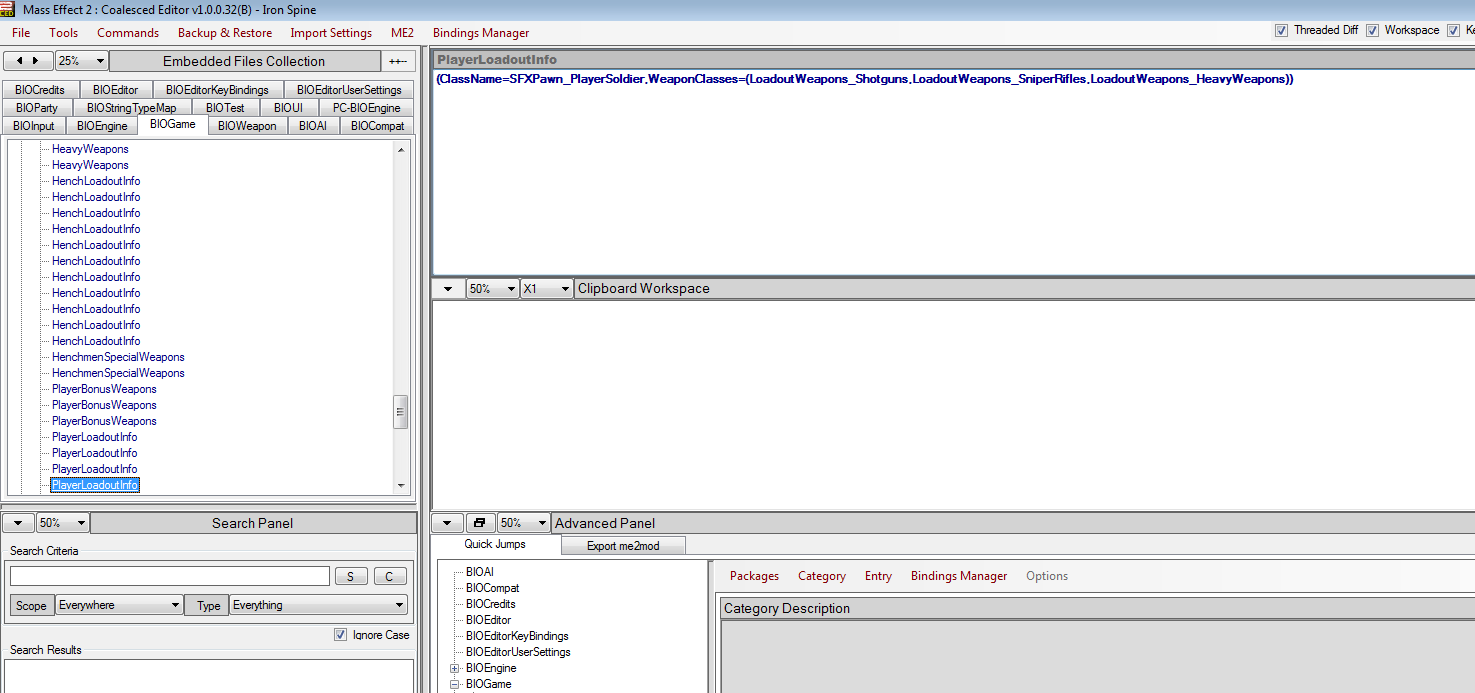Switch to the BIOCompat tab
The height and width of the screenshot is (693, 1475).
(378, 126)
